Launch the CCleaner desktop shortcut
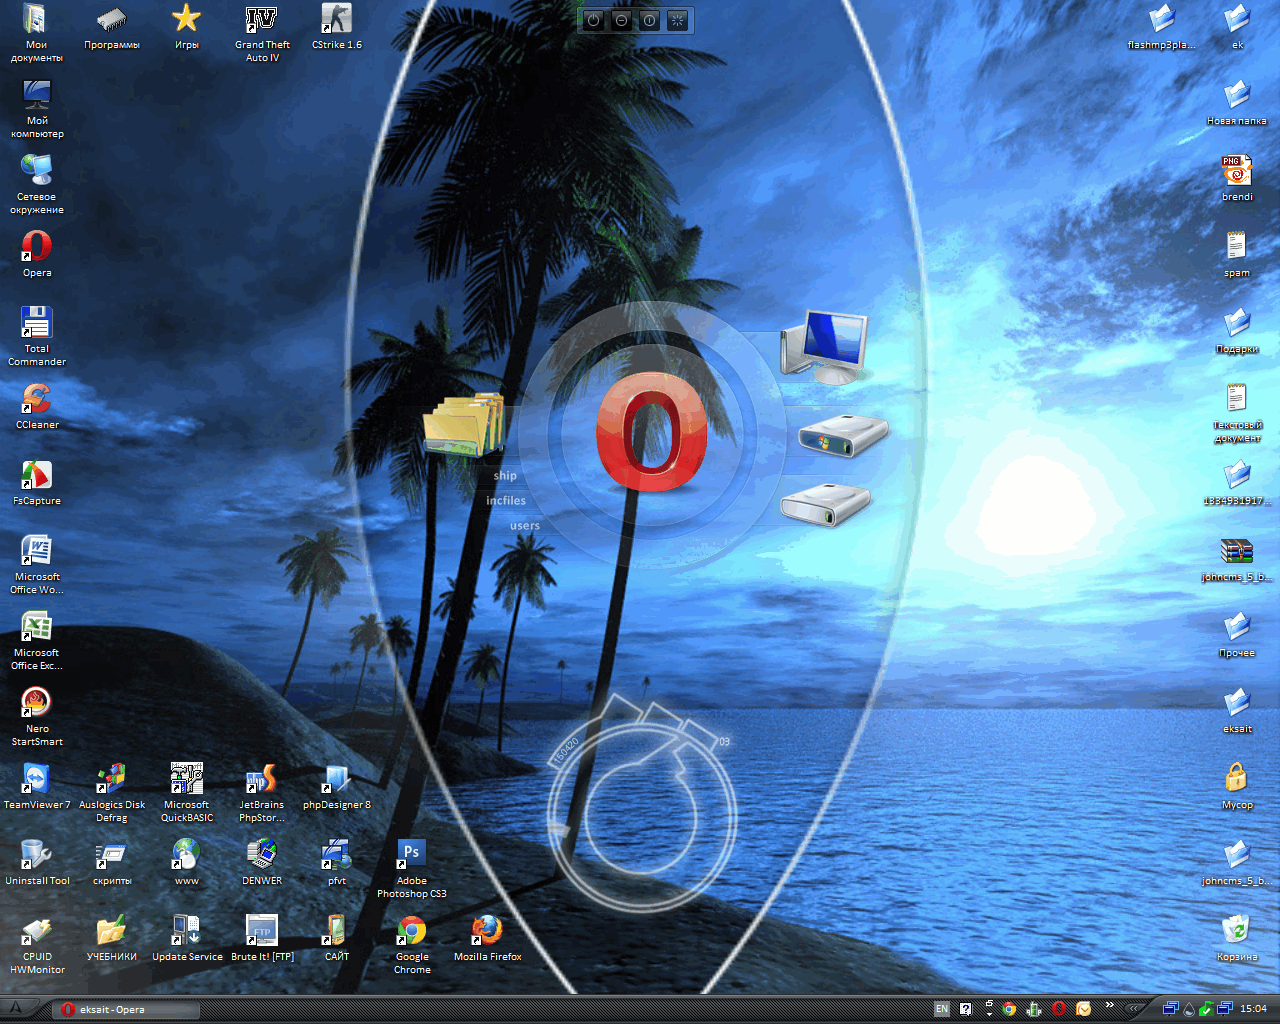 (37, 406)
